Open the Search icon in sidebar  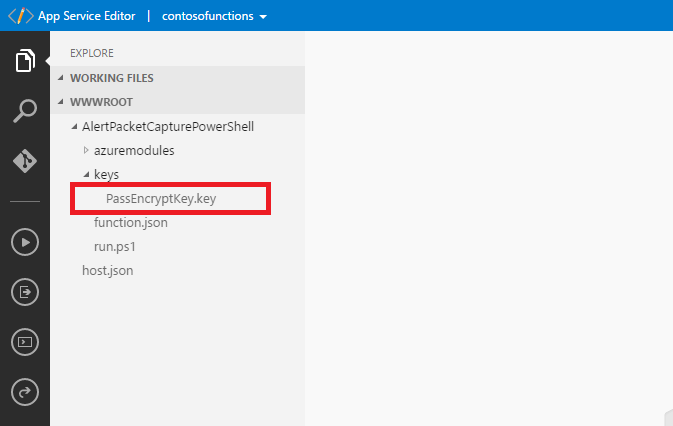click(x=25, y=111)
